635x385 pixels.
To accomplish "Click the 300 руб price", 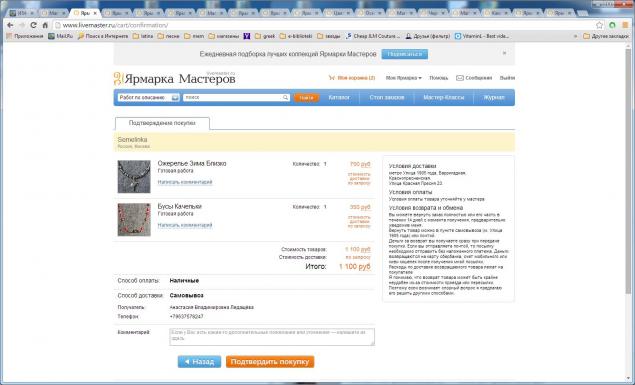I will pyautogui.click(x=360, y=207).
